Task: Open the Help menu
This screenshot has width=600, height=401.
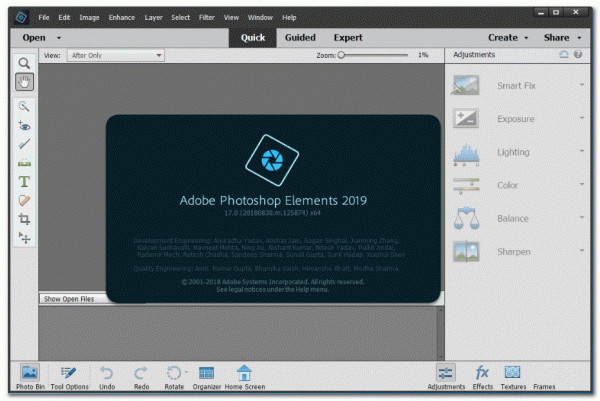Action: [x=289, y=18]
